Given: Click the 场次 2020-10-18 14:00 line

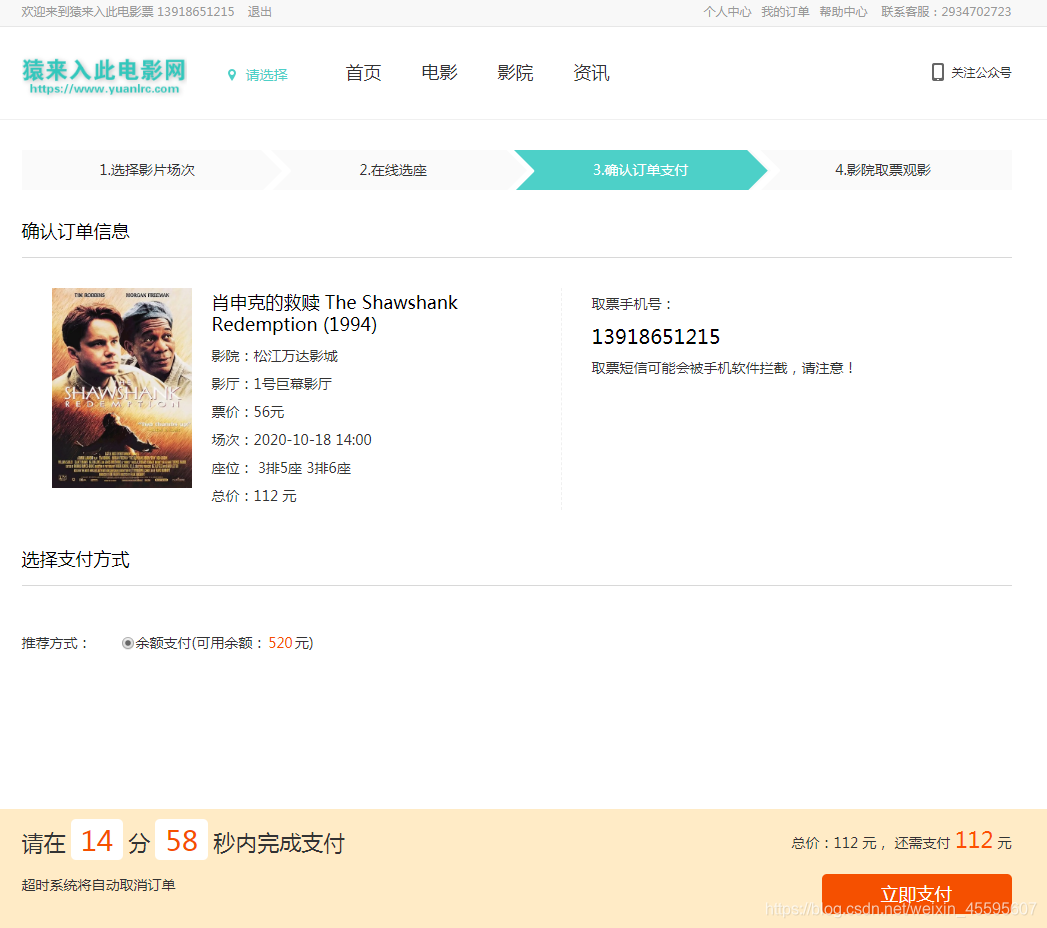Looking at the screenshot, I should (292, 440).
